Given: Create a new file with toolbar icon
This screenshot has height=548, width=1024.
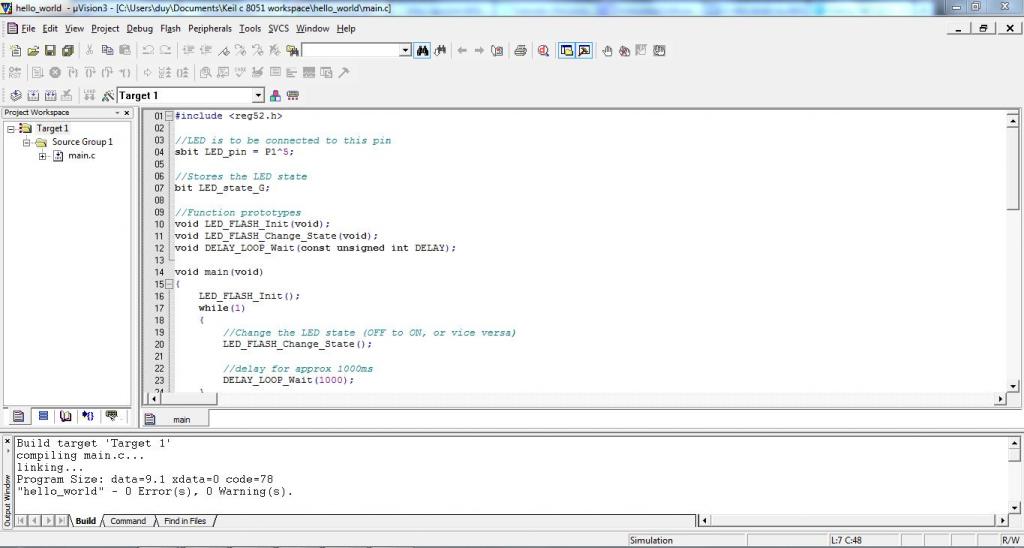Looking at the screenshot, I should [16, 51].
